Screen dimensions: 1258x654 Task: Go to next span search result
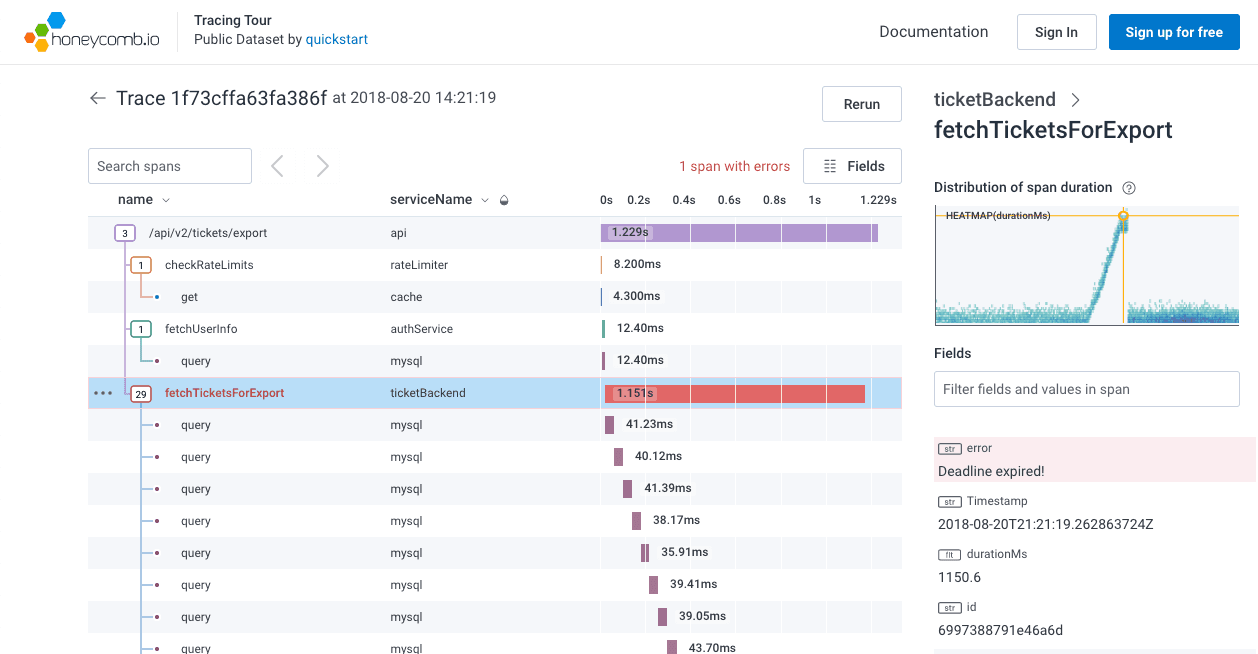(x=322, y=166)
